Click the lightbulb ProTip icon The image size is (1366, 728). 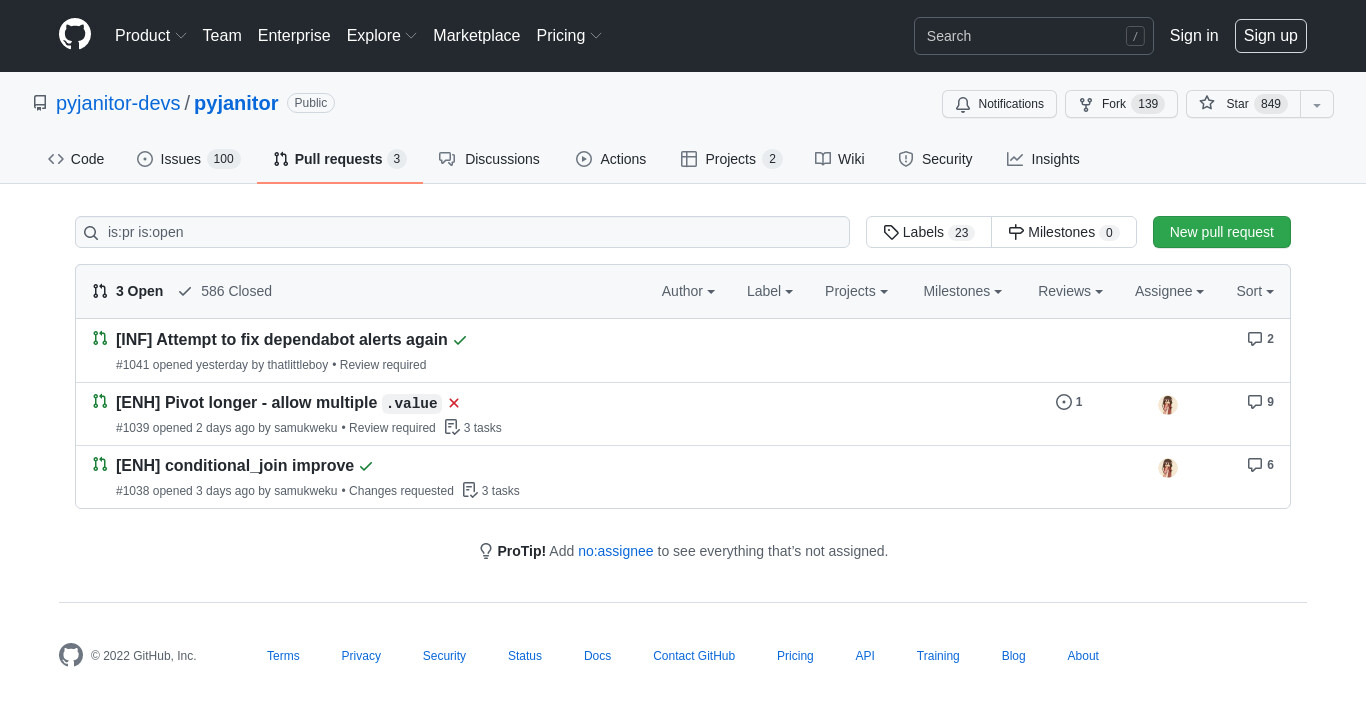coord(486,551)
